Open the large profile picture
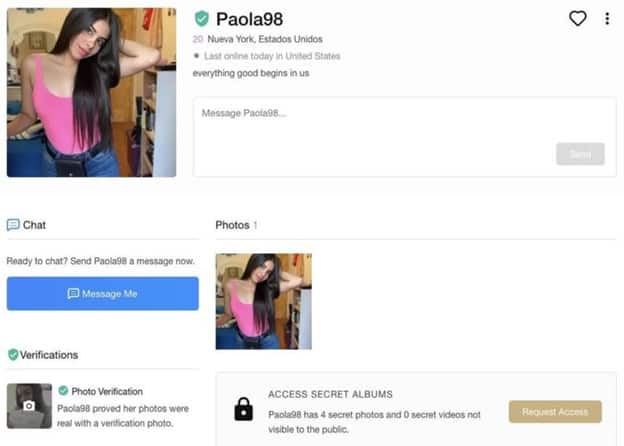 pos(92,92)
